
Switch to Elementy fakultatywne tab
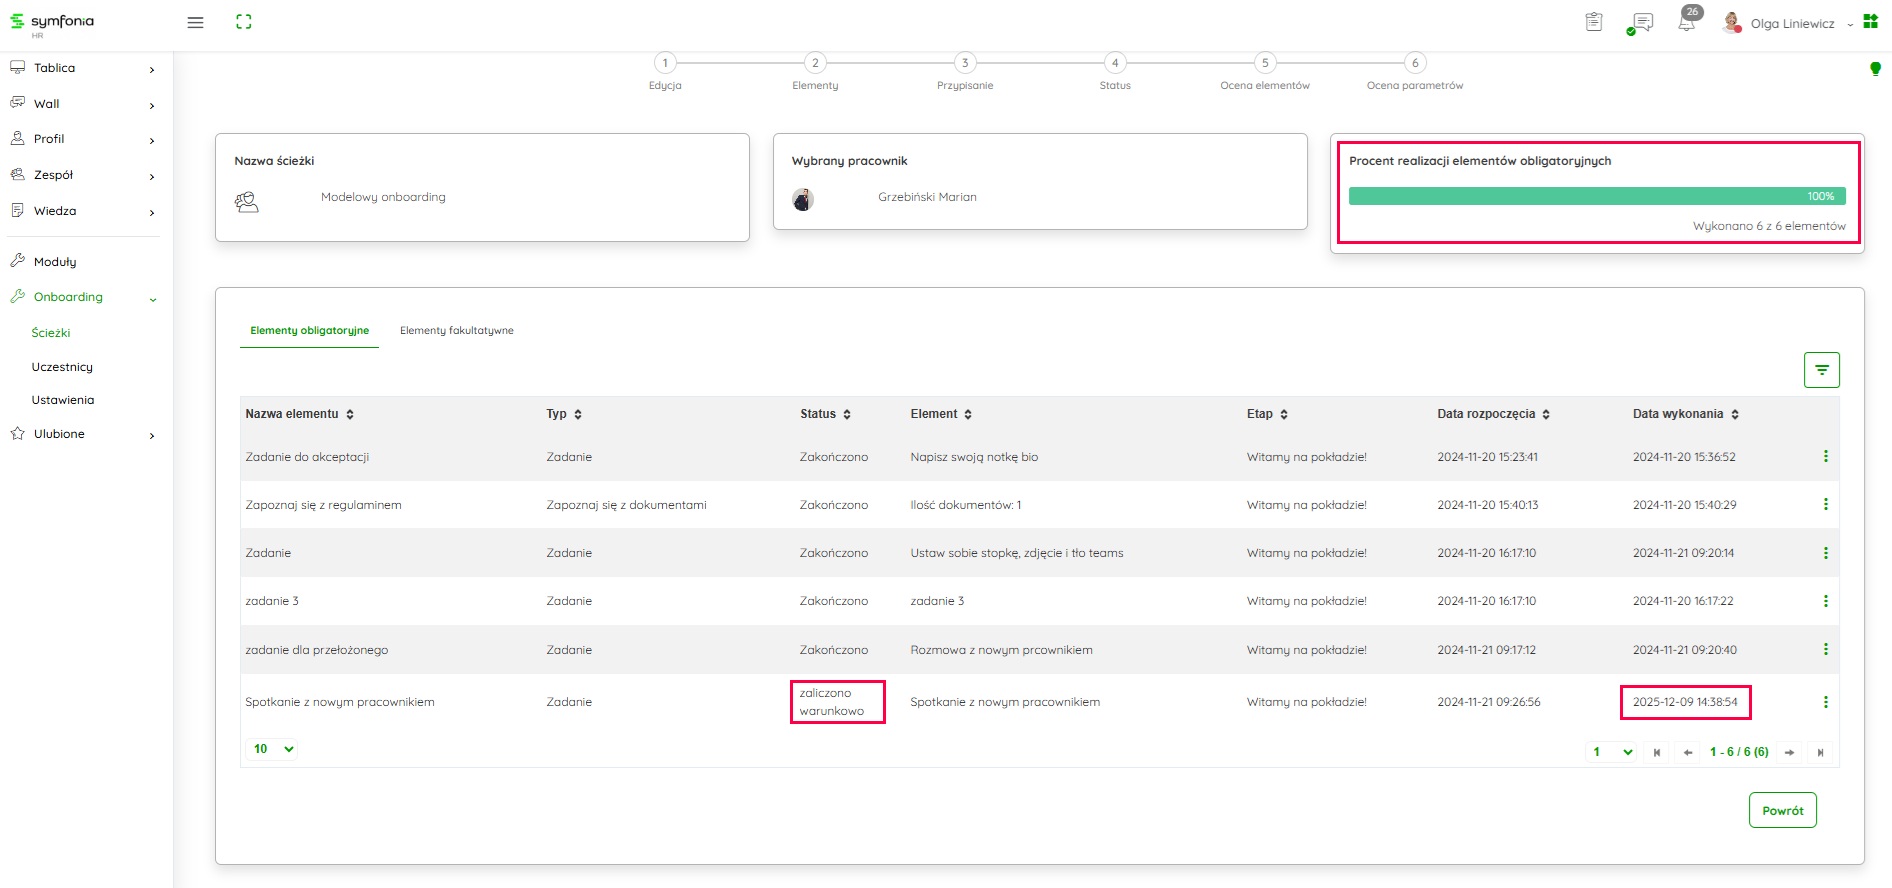456,331
